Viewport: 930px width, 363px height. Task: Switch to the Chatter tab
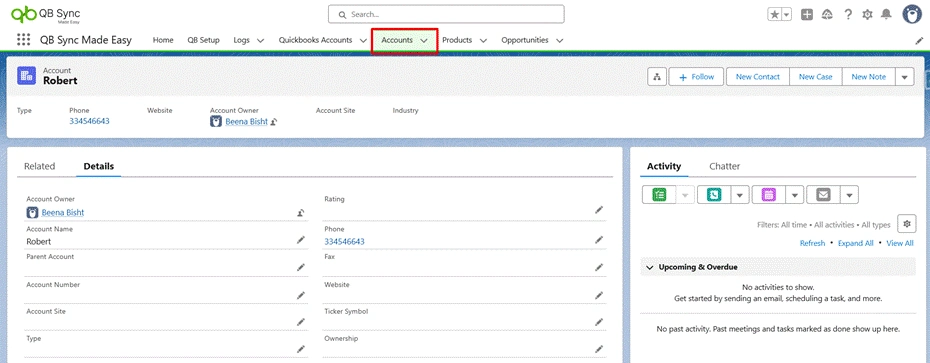725,166
